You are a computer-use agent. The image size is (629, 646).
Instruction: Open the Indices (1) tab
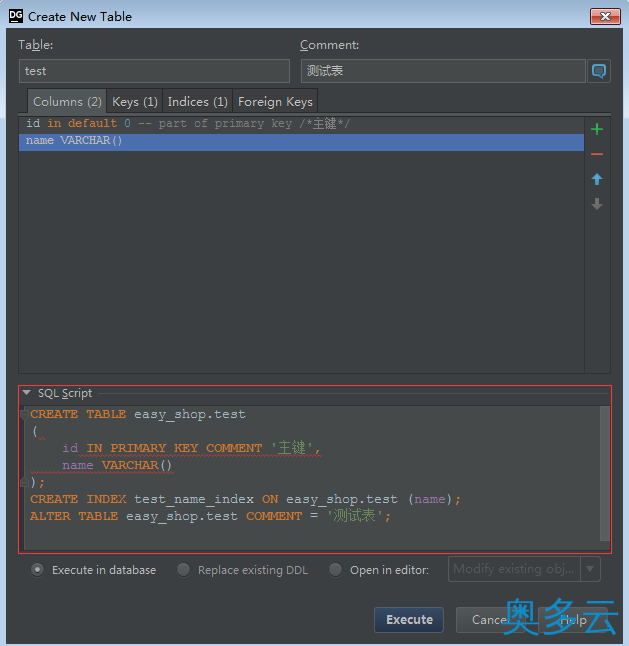[x=198, y=101]
